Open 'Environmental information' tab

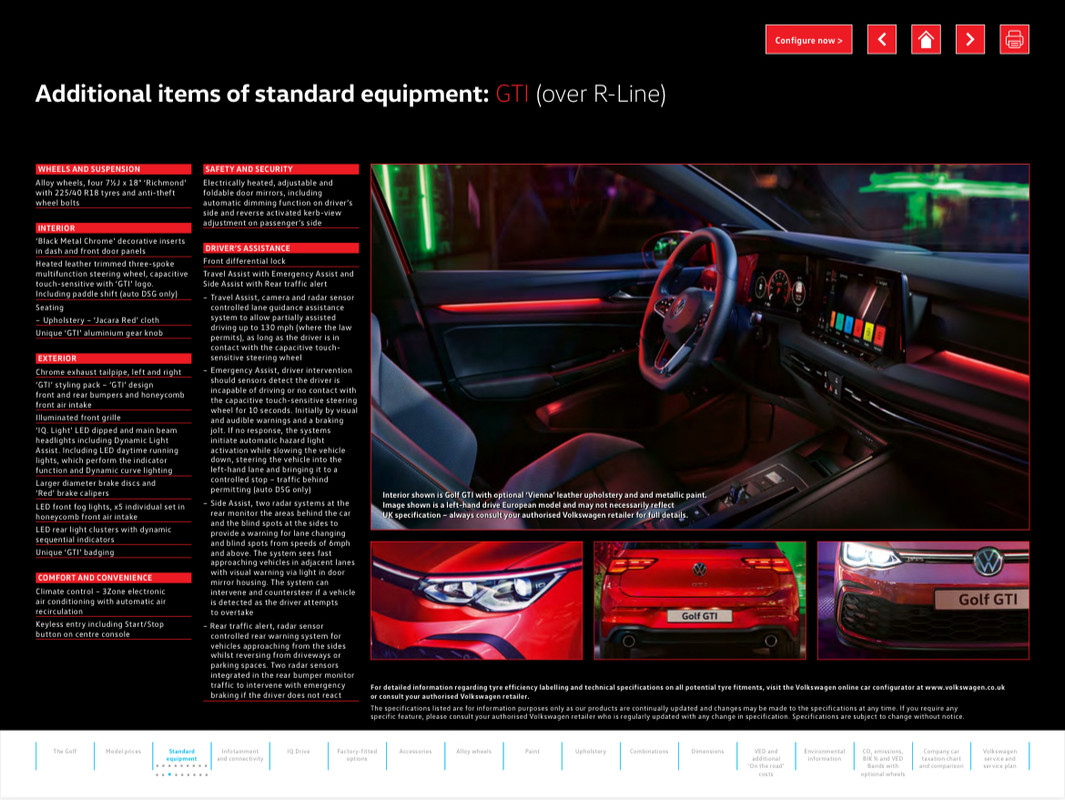pos(824,754)
